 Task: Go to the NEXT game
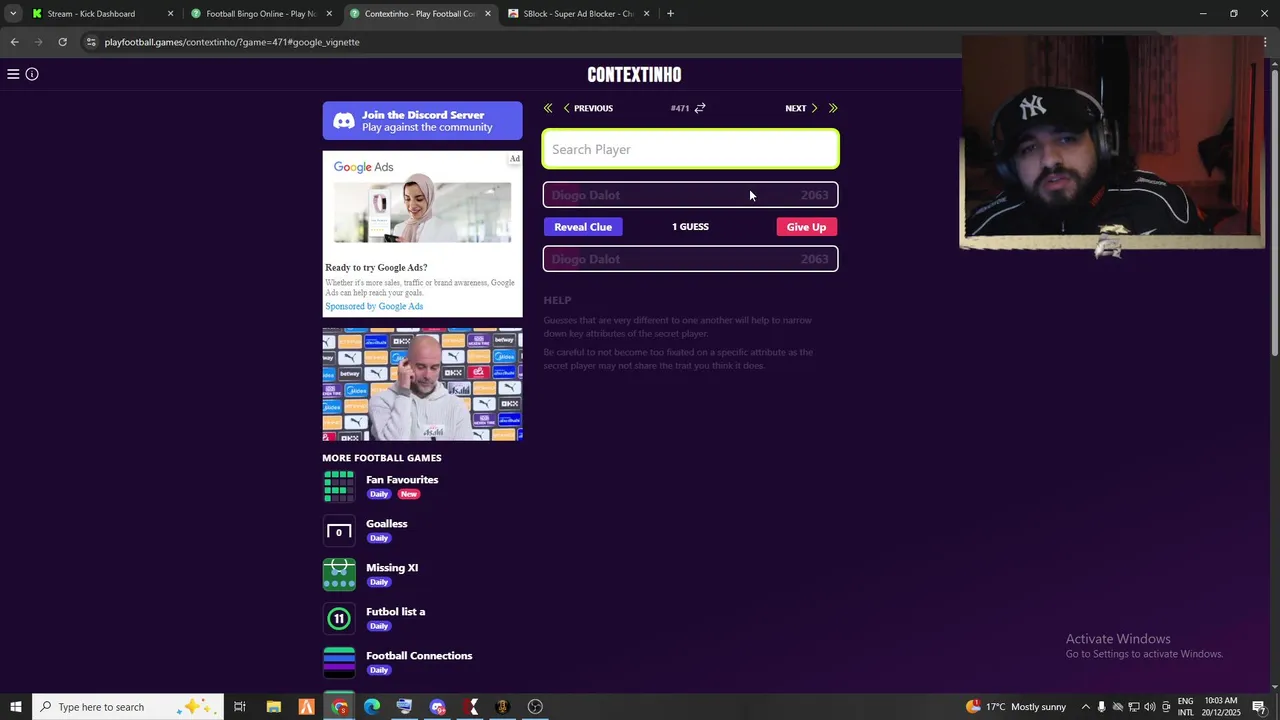click(x=801, y=108)
